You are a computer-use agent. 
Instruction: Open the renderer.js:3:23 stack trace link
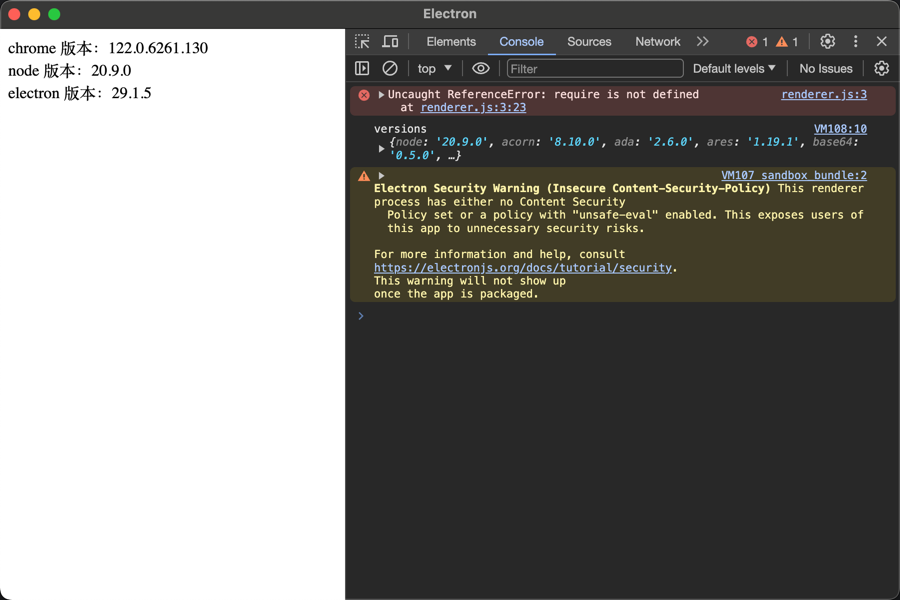pyautogui.click(x=473, y=107)
